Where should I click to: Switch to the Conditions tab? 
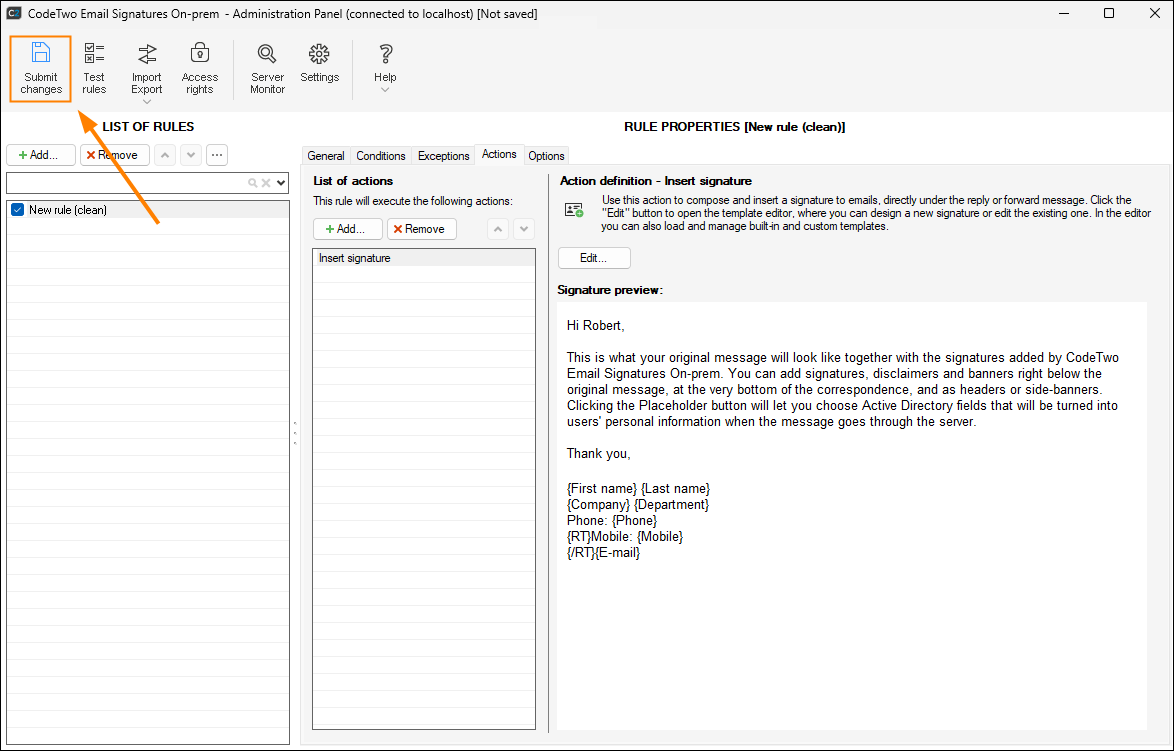tap(381, 156)
